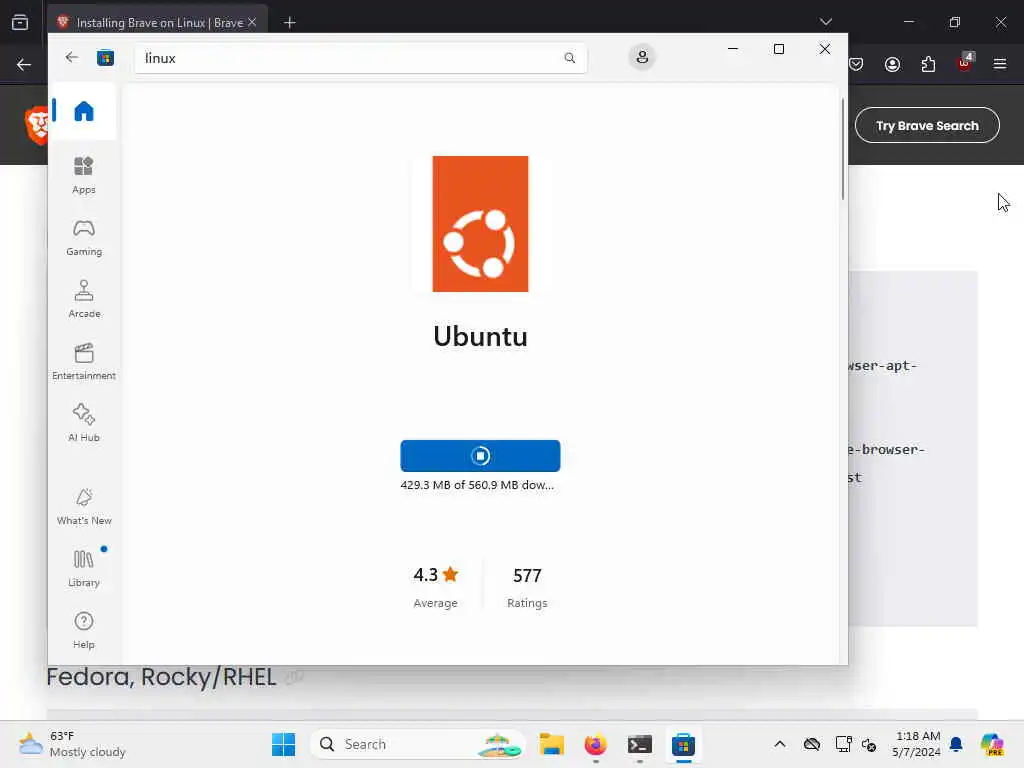The width and height of the screenshot is (1024, 768).
Task: Click the OneDrive cloud tray icon
Action: (812, 744)
